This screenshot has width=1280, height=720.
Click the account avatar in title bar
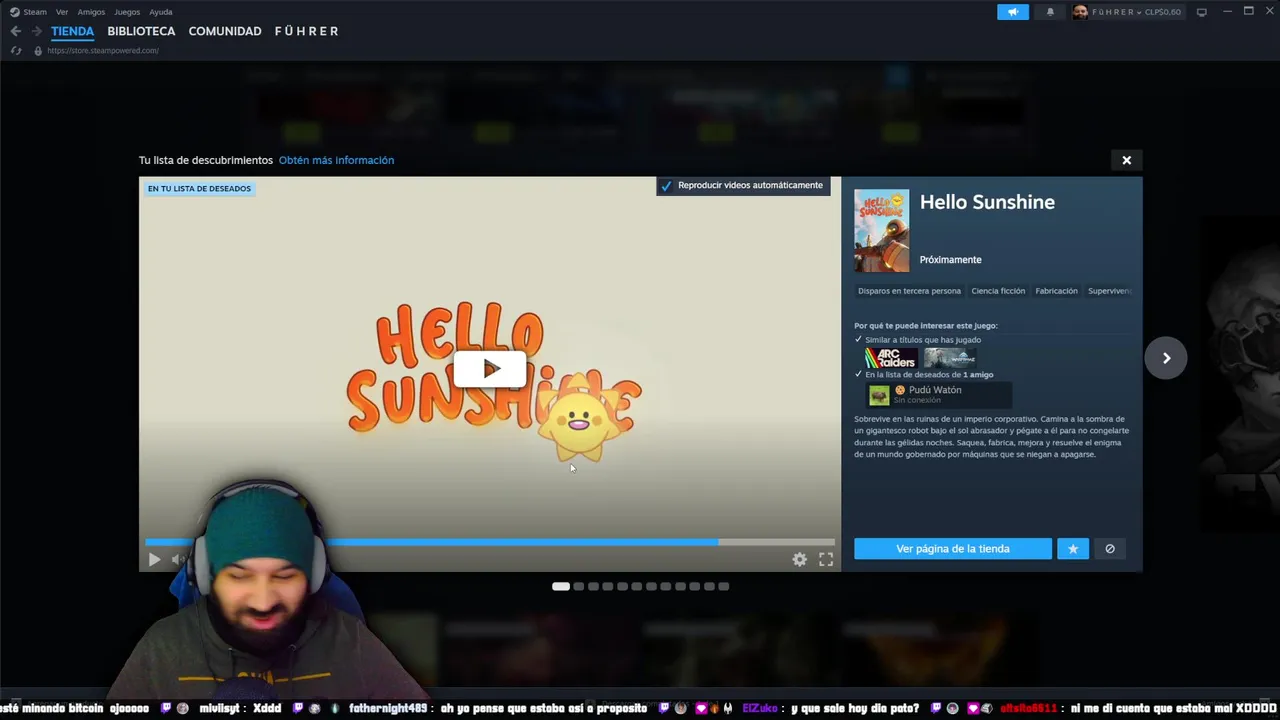[1080, 12]
